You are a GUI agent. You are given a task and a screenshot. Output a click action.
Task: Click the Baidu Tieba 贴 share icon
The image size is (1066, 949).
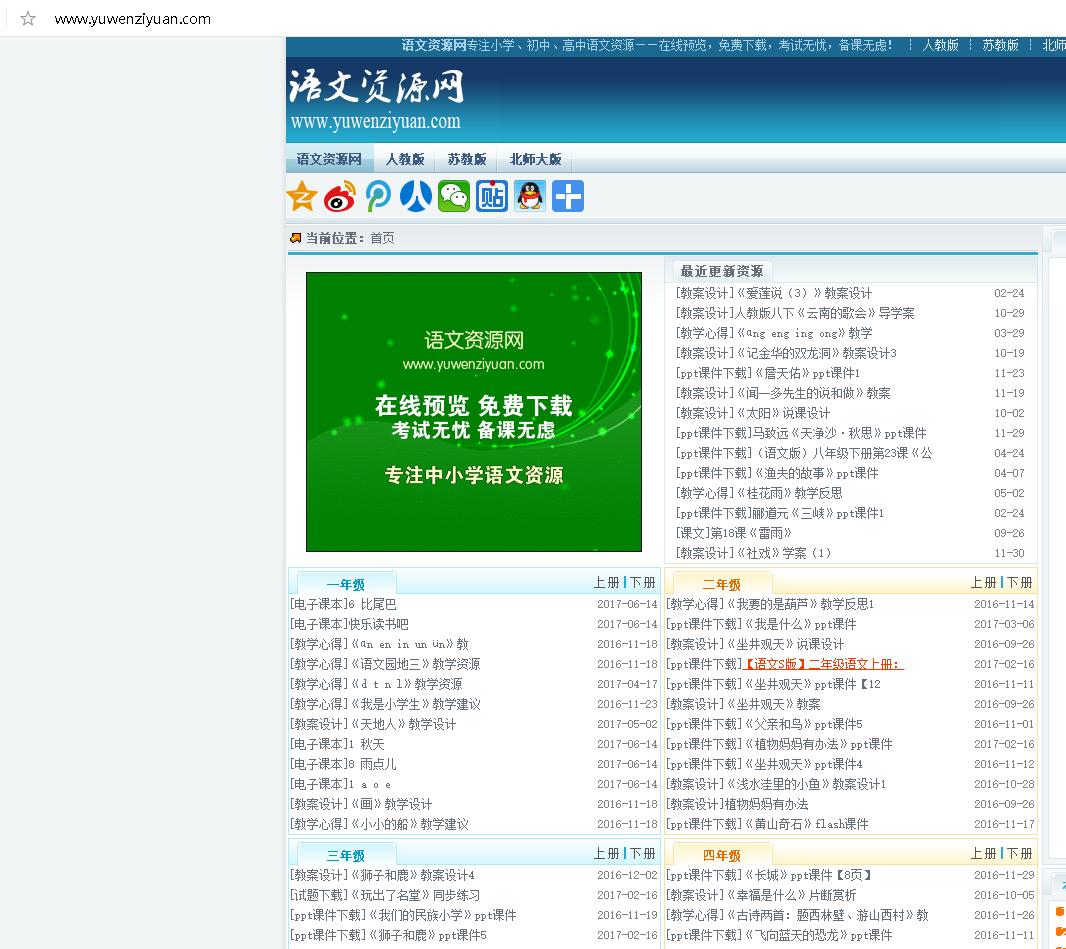(x=491, y=196)
